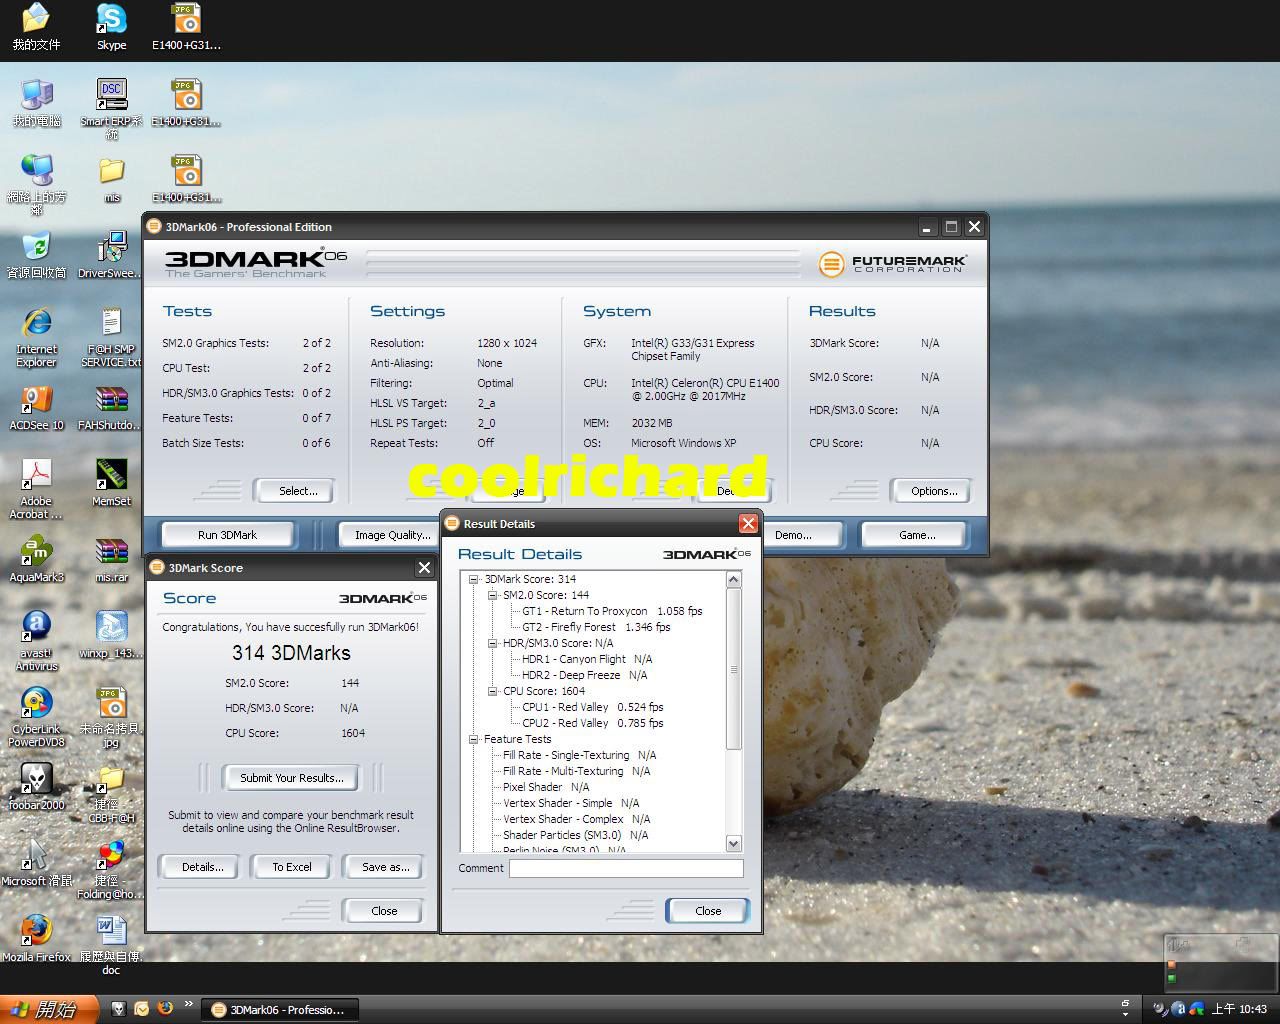This screenshot has height=1024, width=1280.
Task: Click Run 3DMark button
Action: (228, 535)
